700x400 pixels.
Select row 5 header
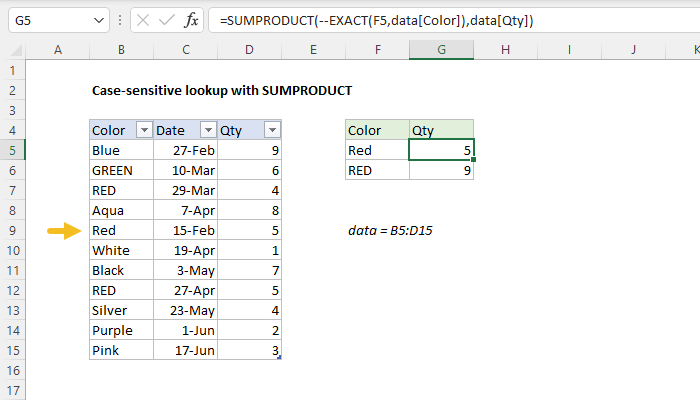(12, 150)
